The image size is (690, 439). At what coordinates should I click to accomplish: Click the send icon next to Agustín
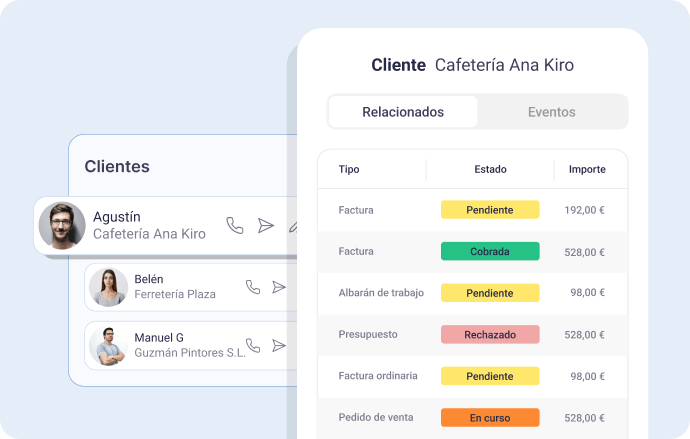point(265,226)
